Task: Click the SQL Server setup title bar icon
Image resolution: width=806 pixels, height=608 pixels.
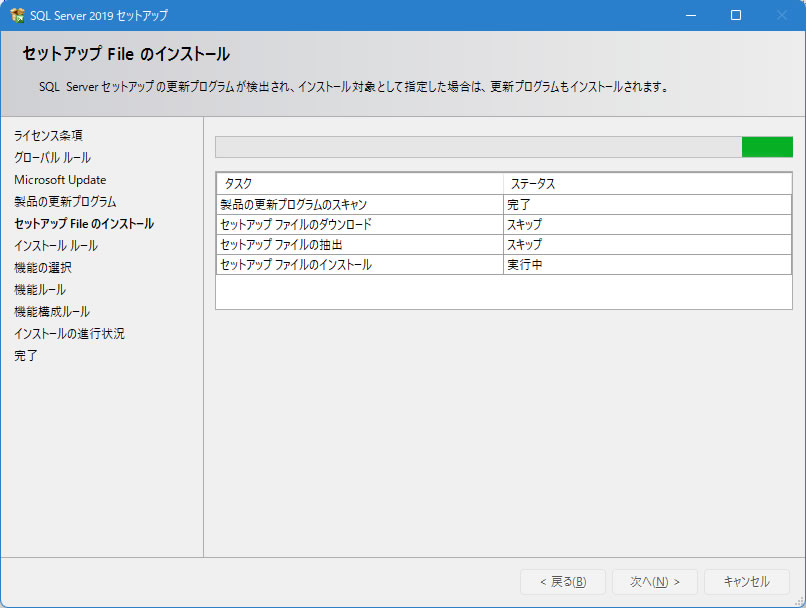Action: [17, 15]
